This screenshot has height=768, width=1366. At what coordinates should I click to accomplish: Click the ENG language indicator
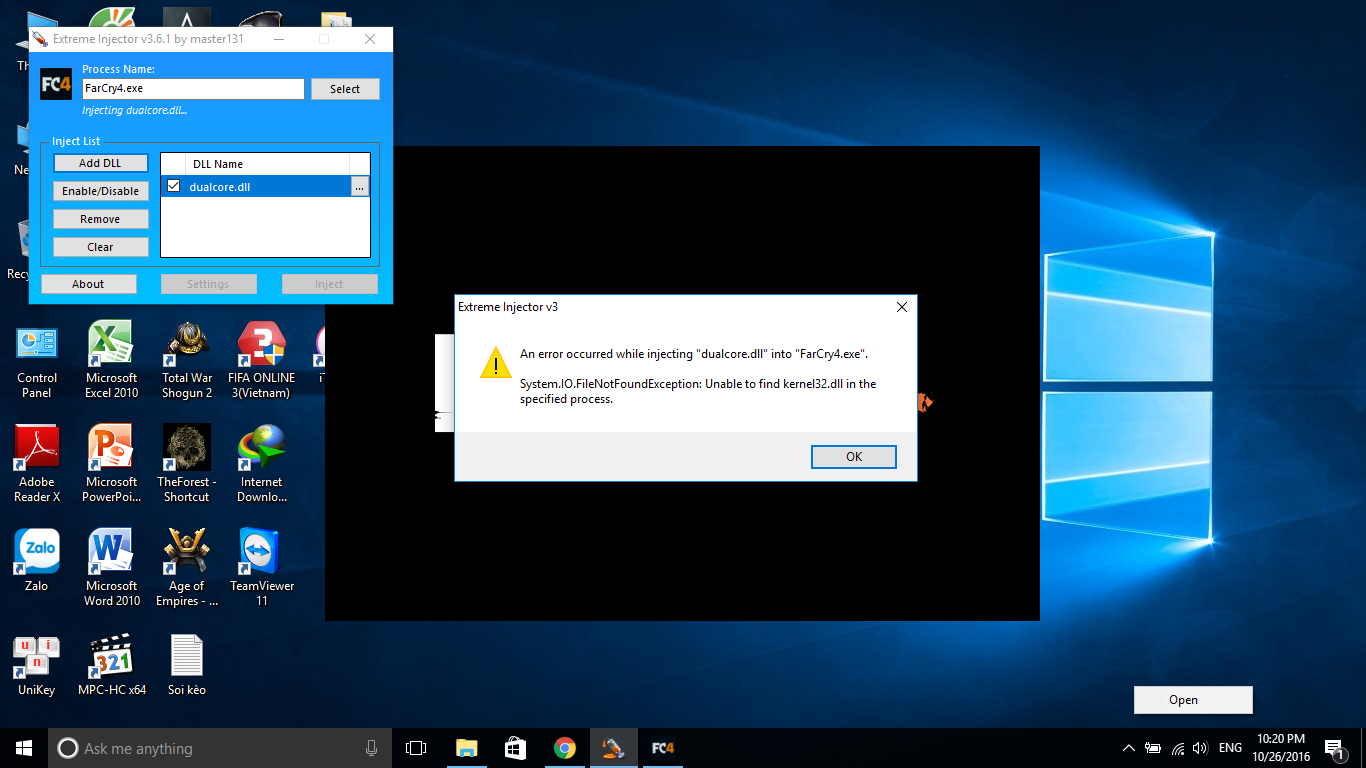pos(1231,748)
